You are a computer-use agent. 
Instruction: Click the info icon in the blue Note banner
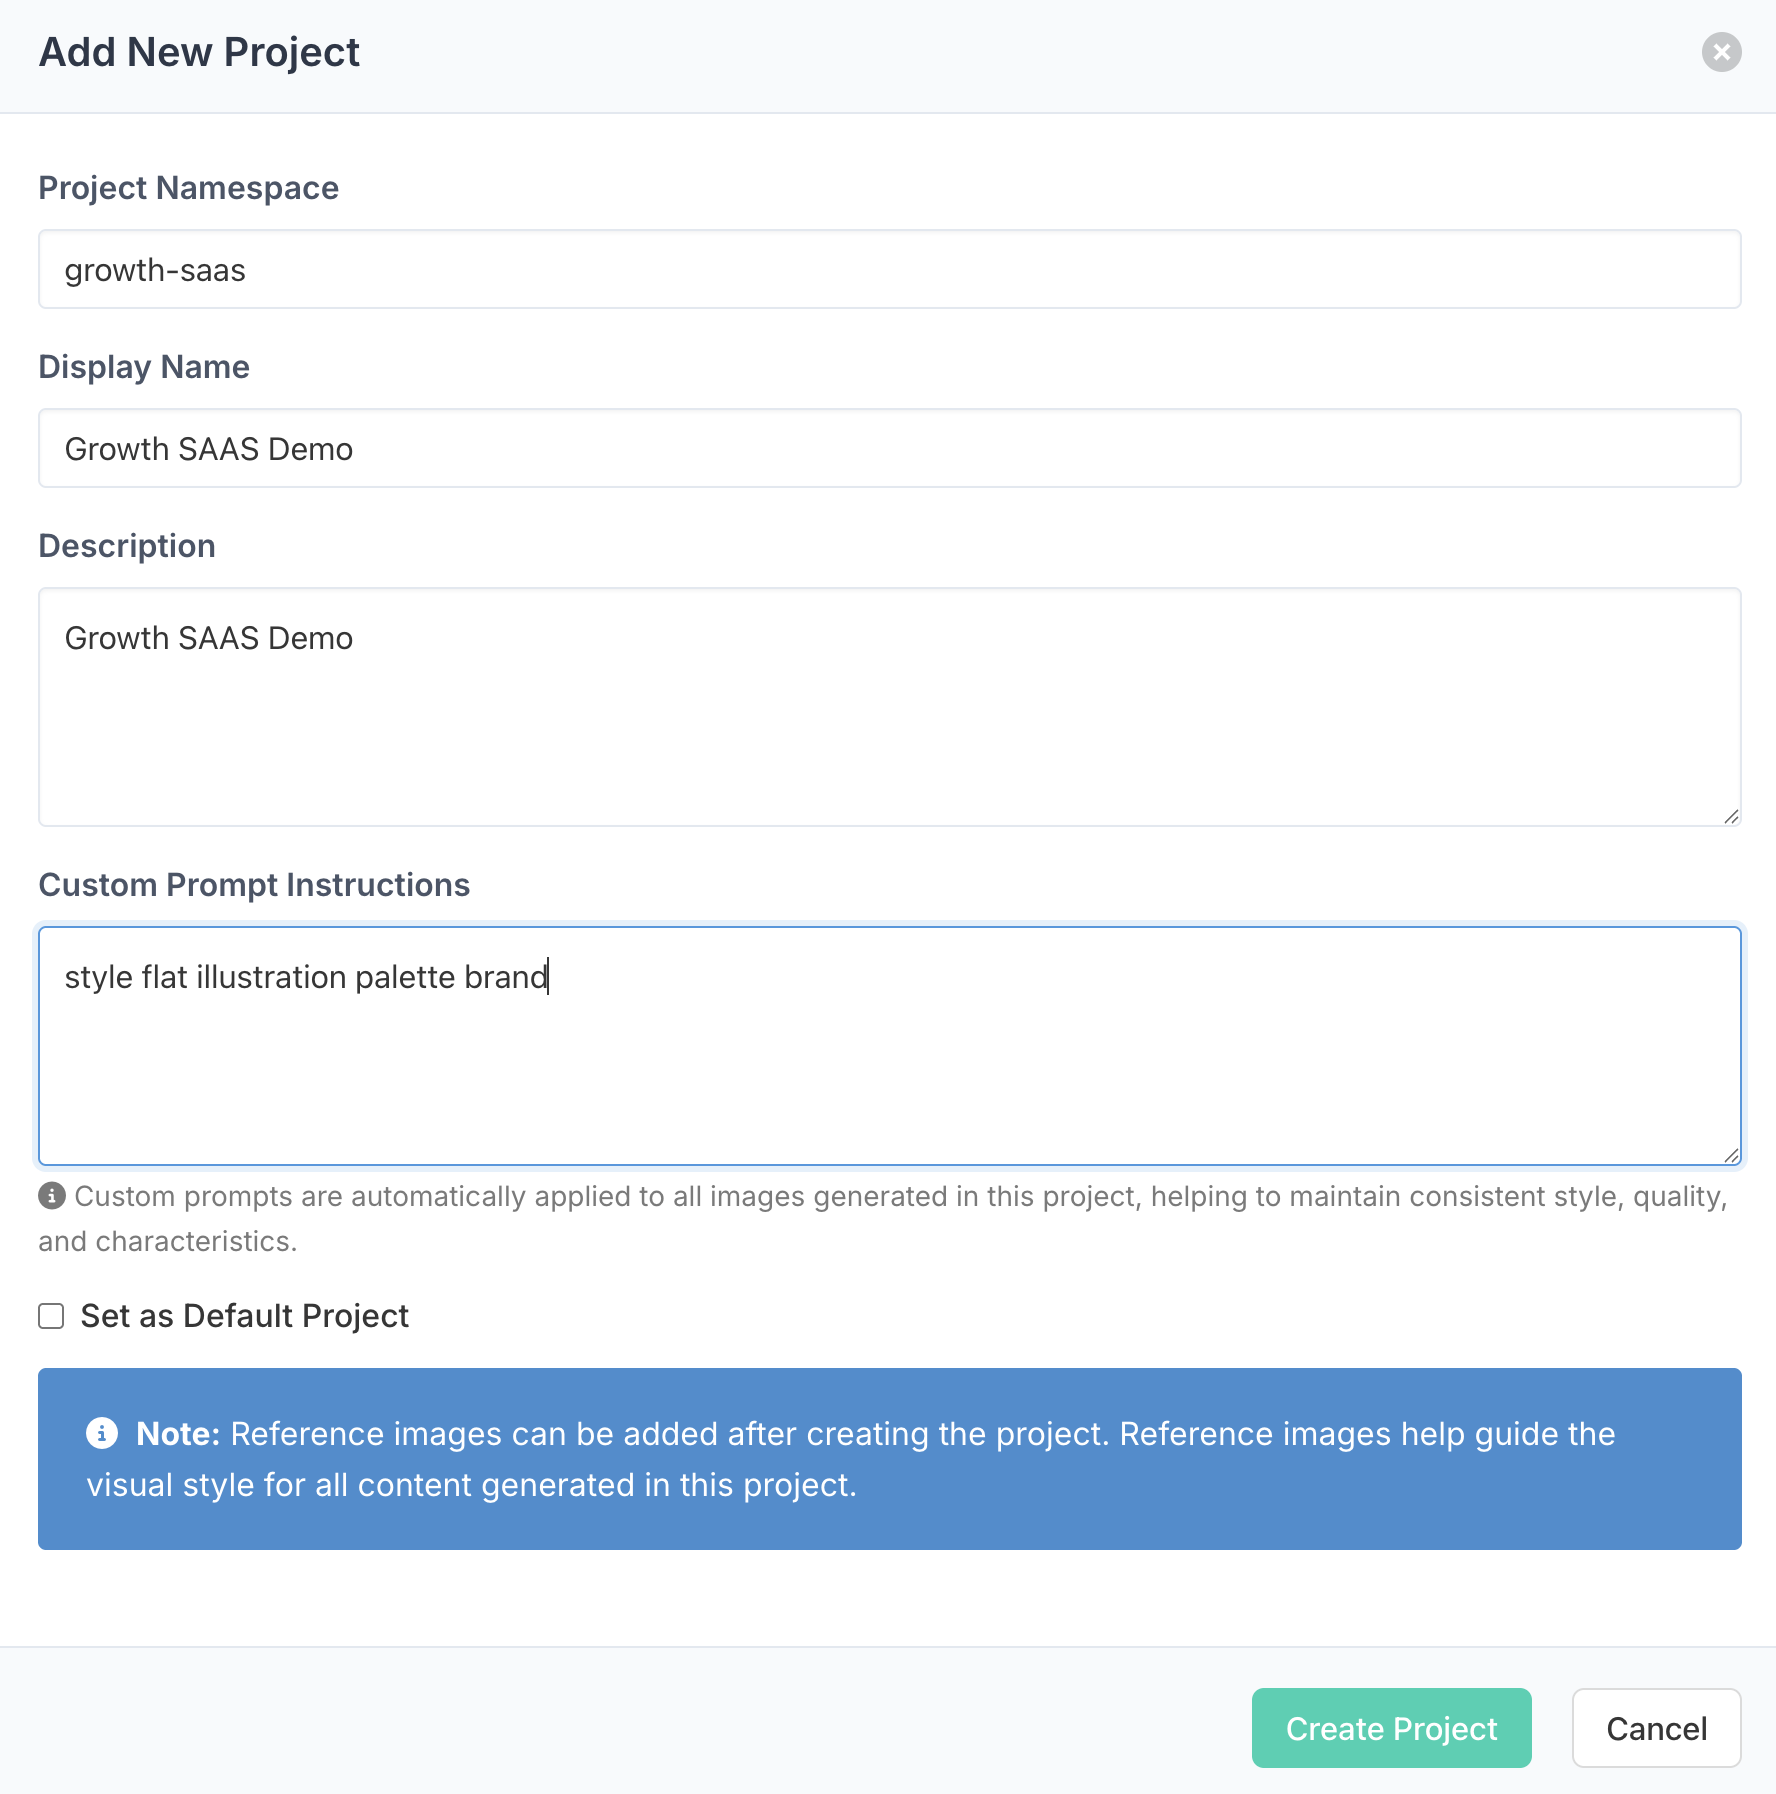102,1433
